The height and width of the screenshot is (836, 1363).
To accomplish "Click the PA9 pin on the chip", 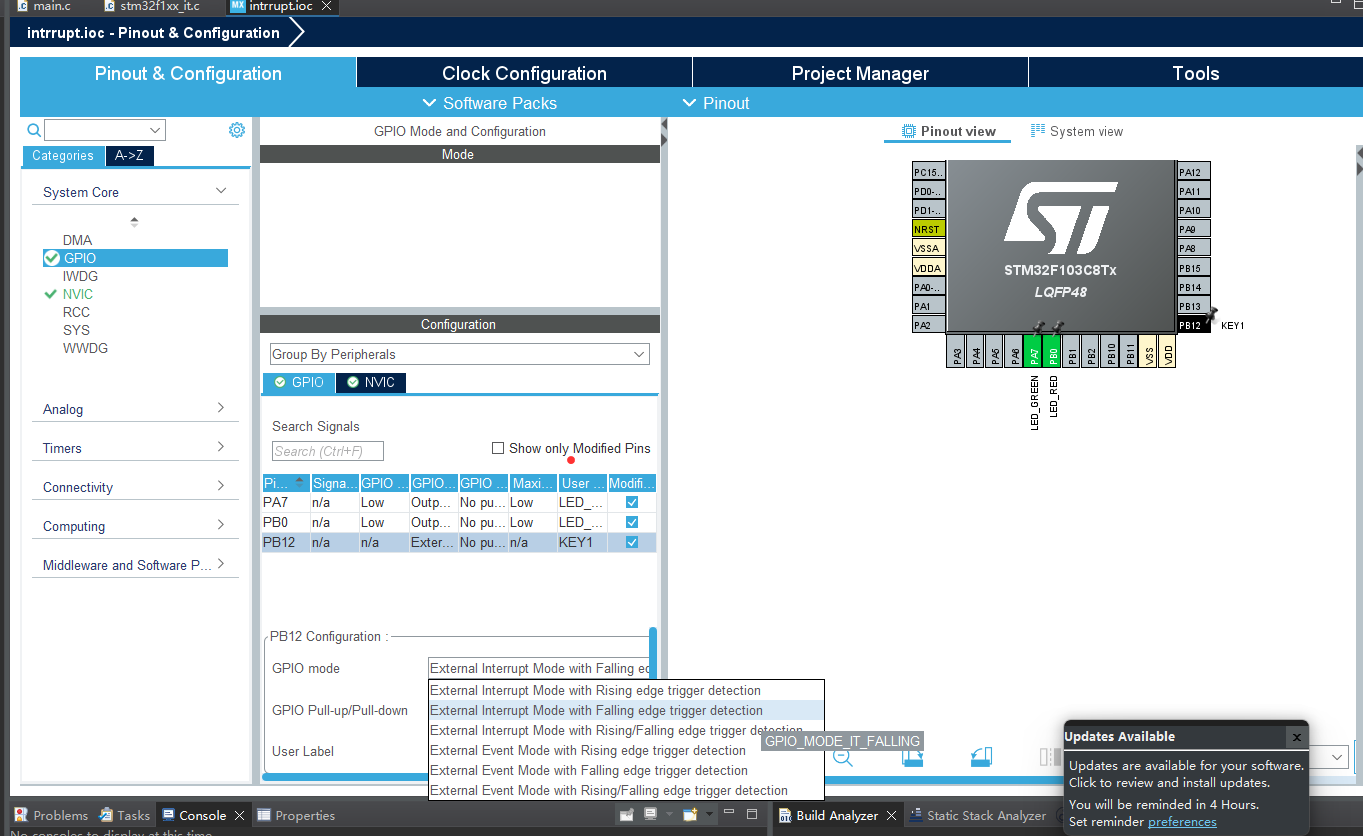I will pyautogui.click(x=1194, y=229).
